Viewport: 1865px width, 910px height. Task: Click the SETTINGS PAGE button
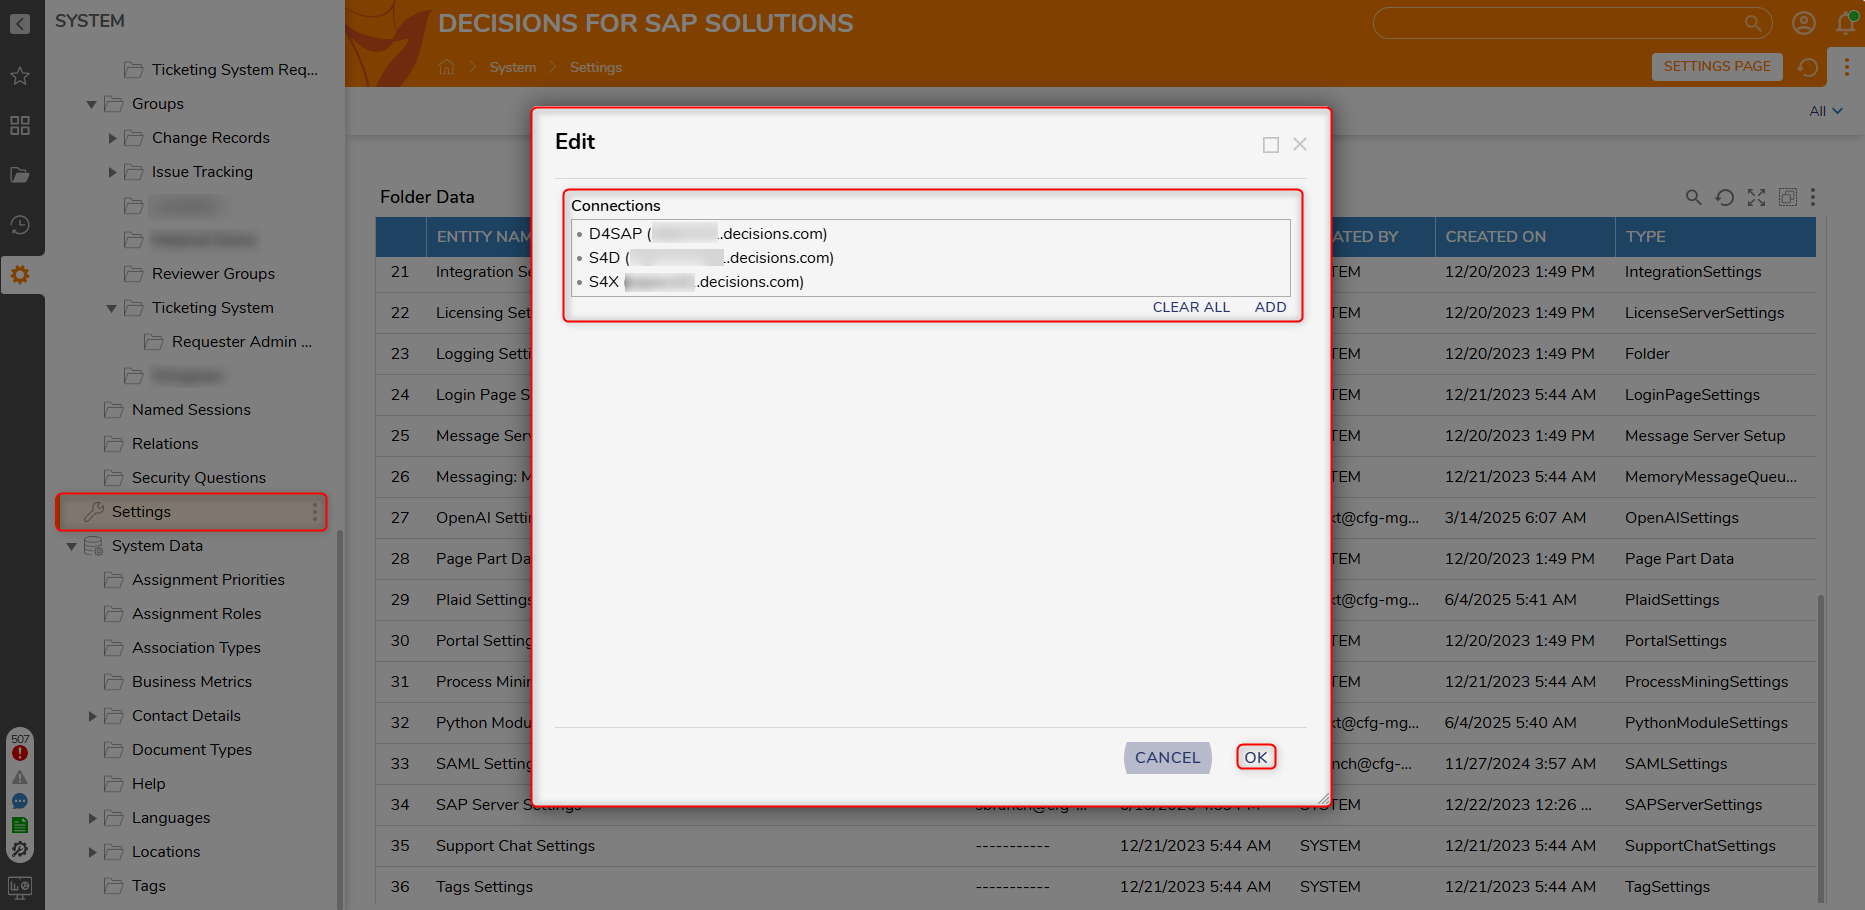click(1717, 67)
